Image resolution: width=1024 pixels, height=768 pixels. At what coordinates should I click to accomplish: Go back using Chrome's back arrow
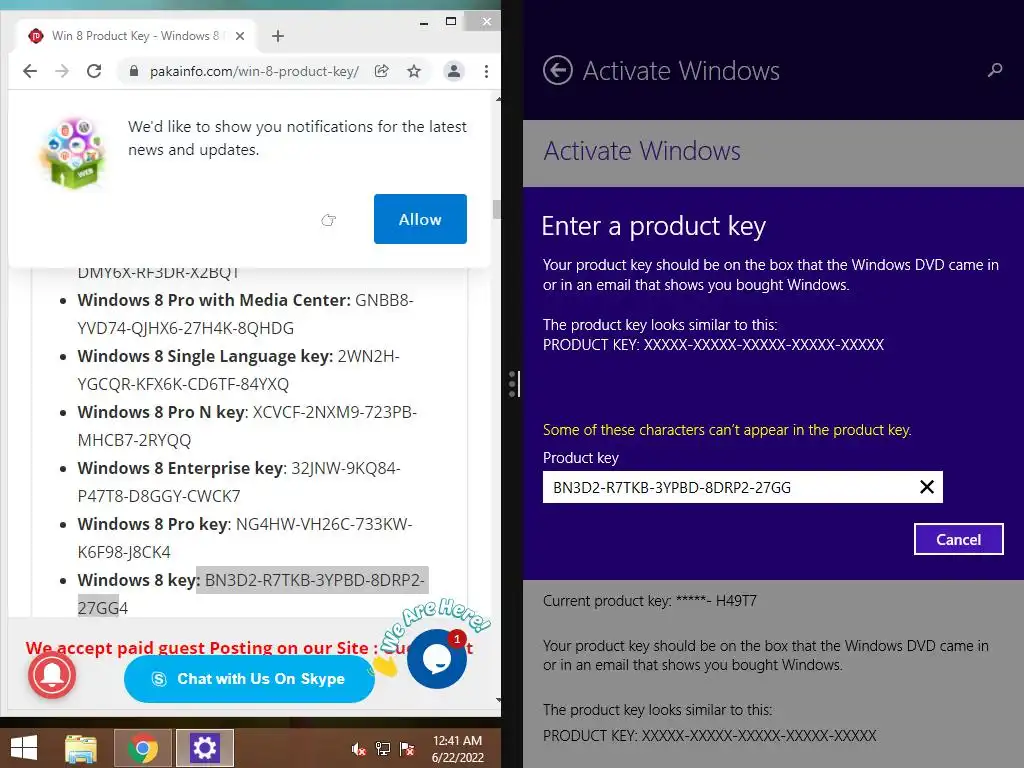coord(30,71)
